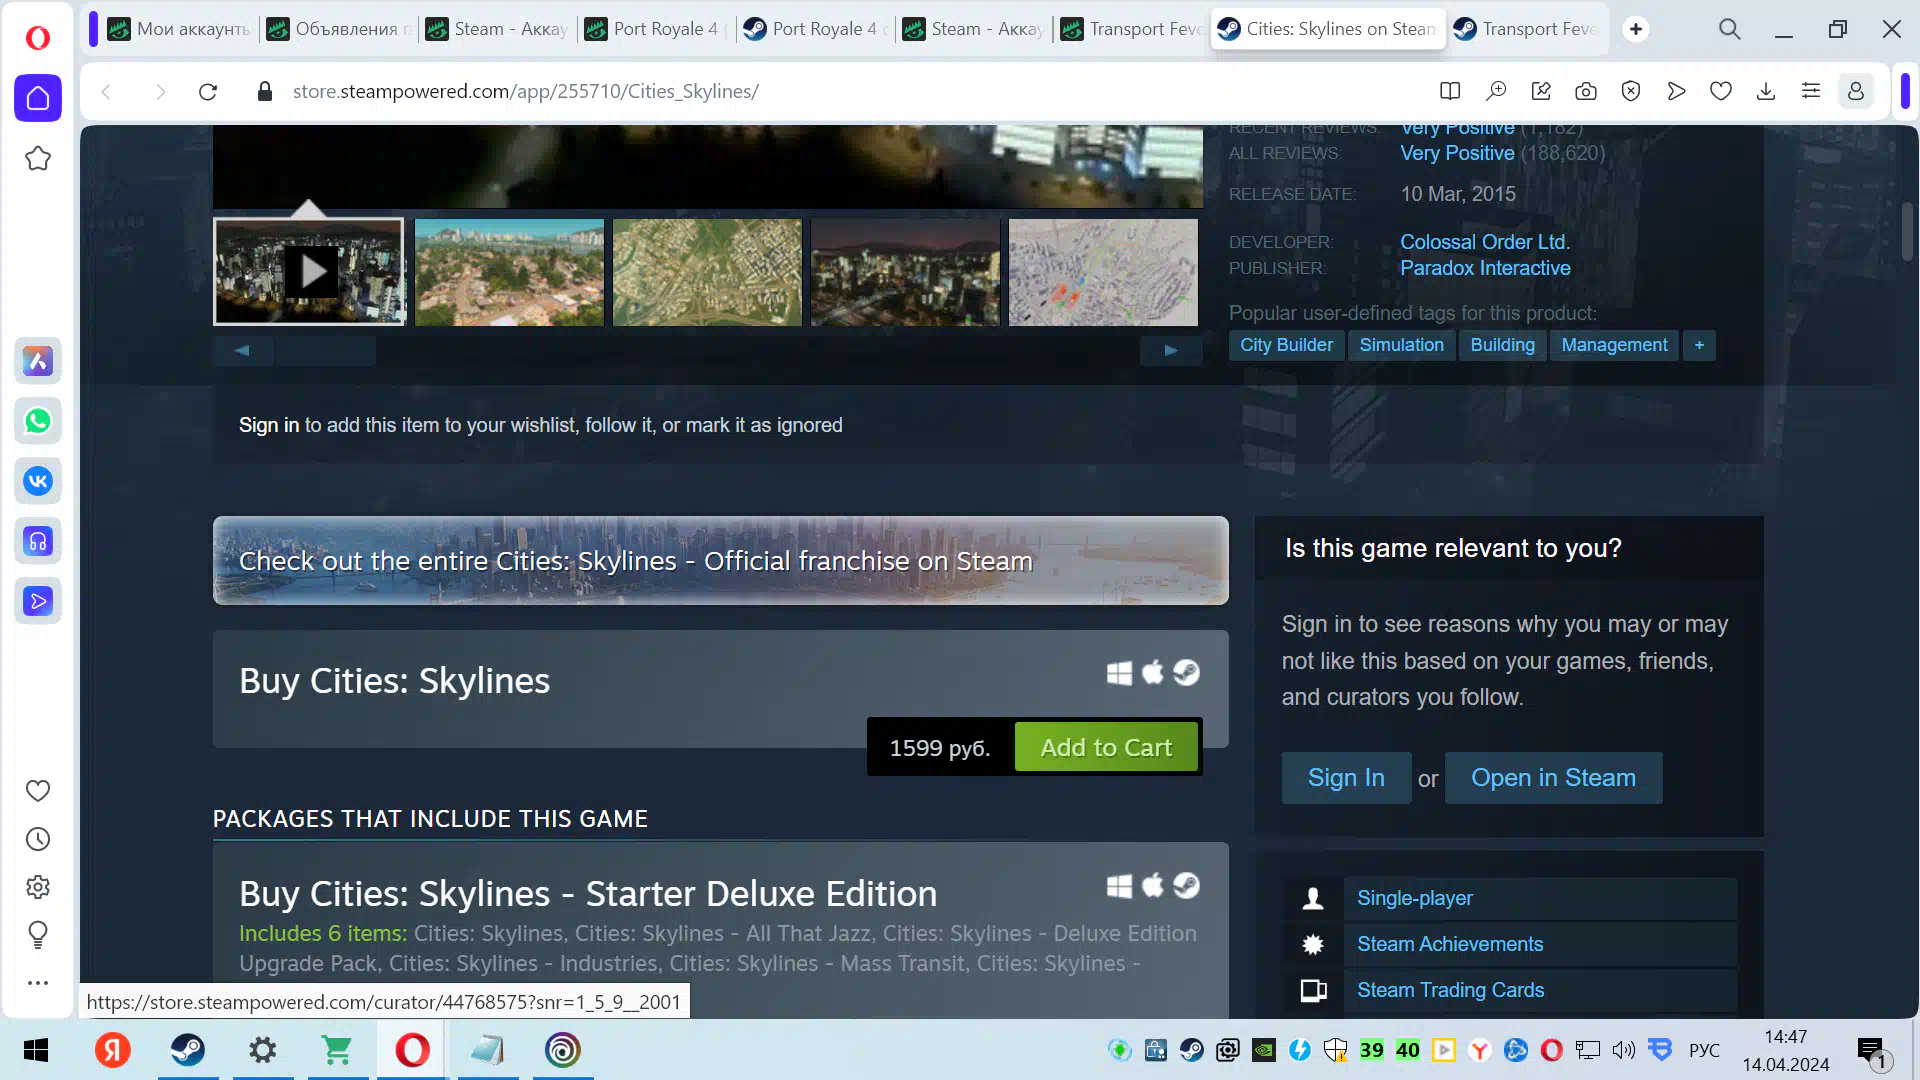Open publisher Paradox Interactive link
Screen dimensions: 1920x1080
[x=1485, y=268]
